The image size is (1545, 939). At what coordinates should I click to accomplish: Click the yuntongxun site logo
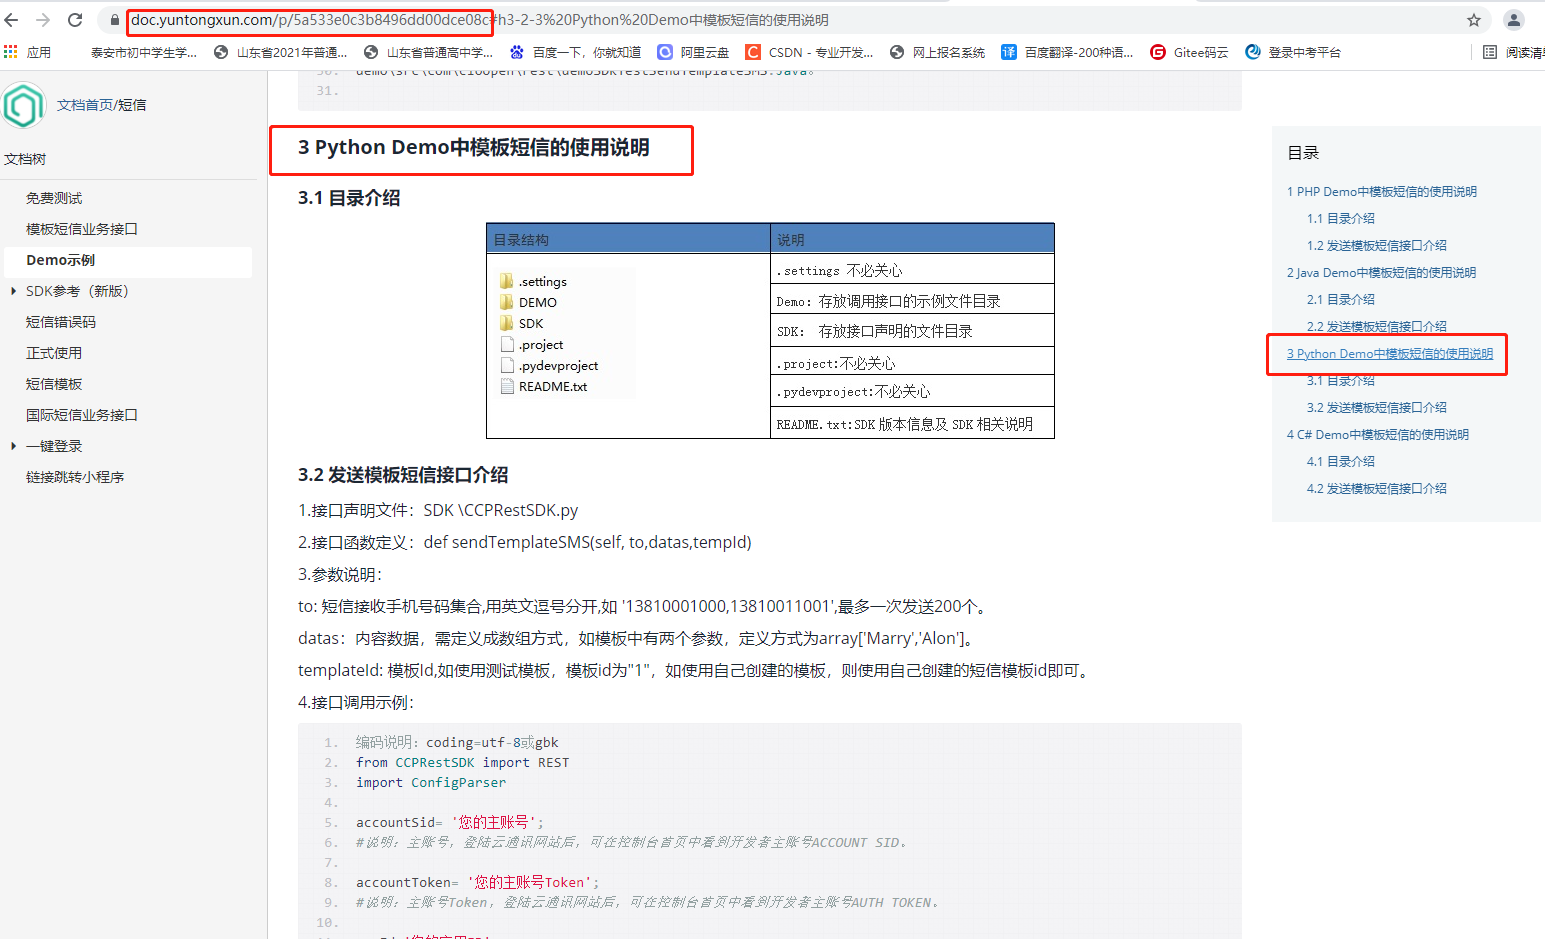(24, 104)
